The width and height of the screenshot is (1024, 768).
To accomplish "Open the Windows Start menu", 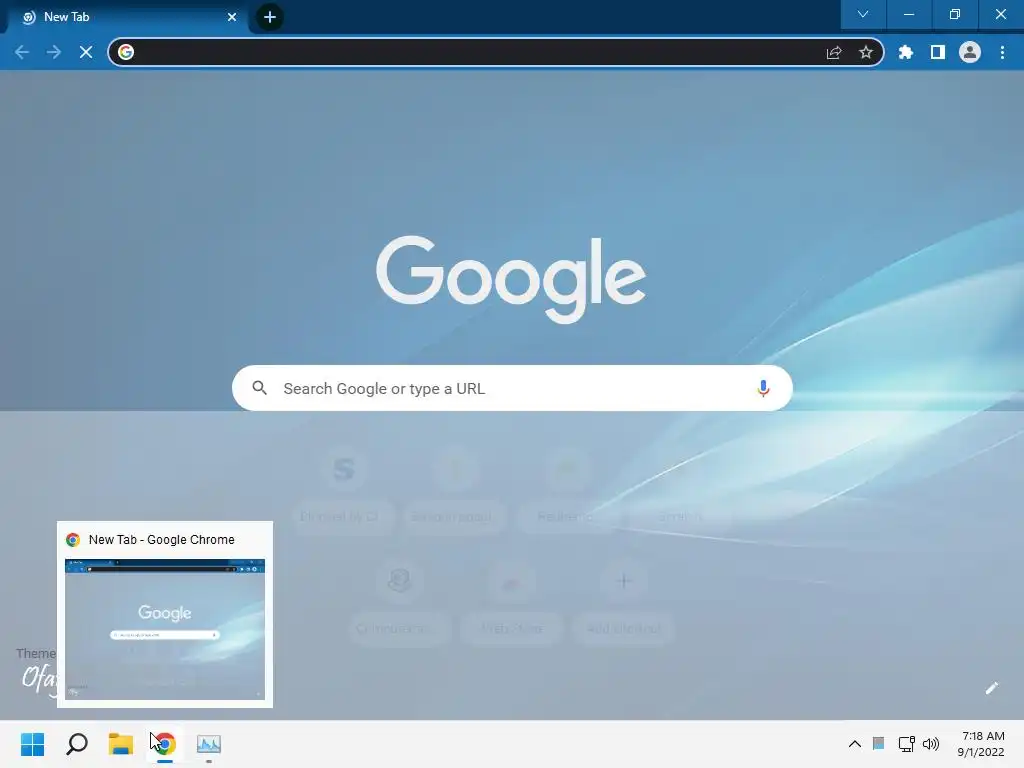I will coord(33,744).
